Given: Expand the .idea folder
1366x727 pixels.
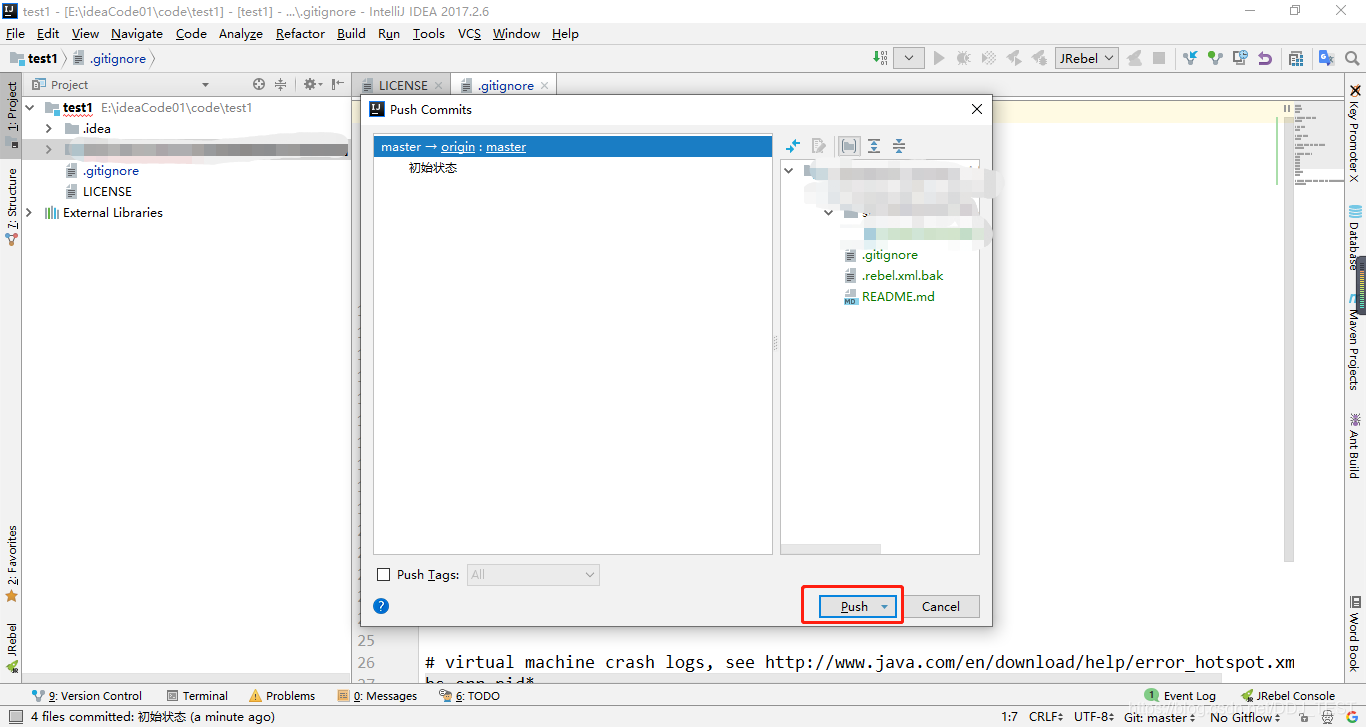Looking at the screenshot, I should [x=48, y=129].
